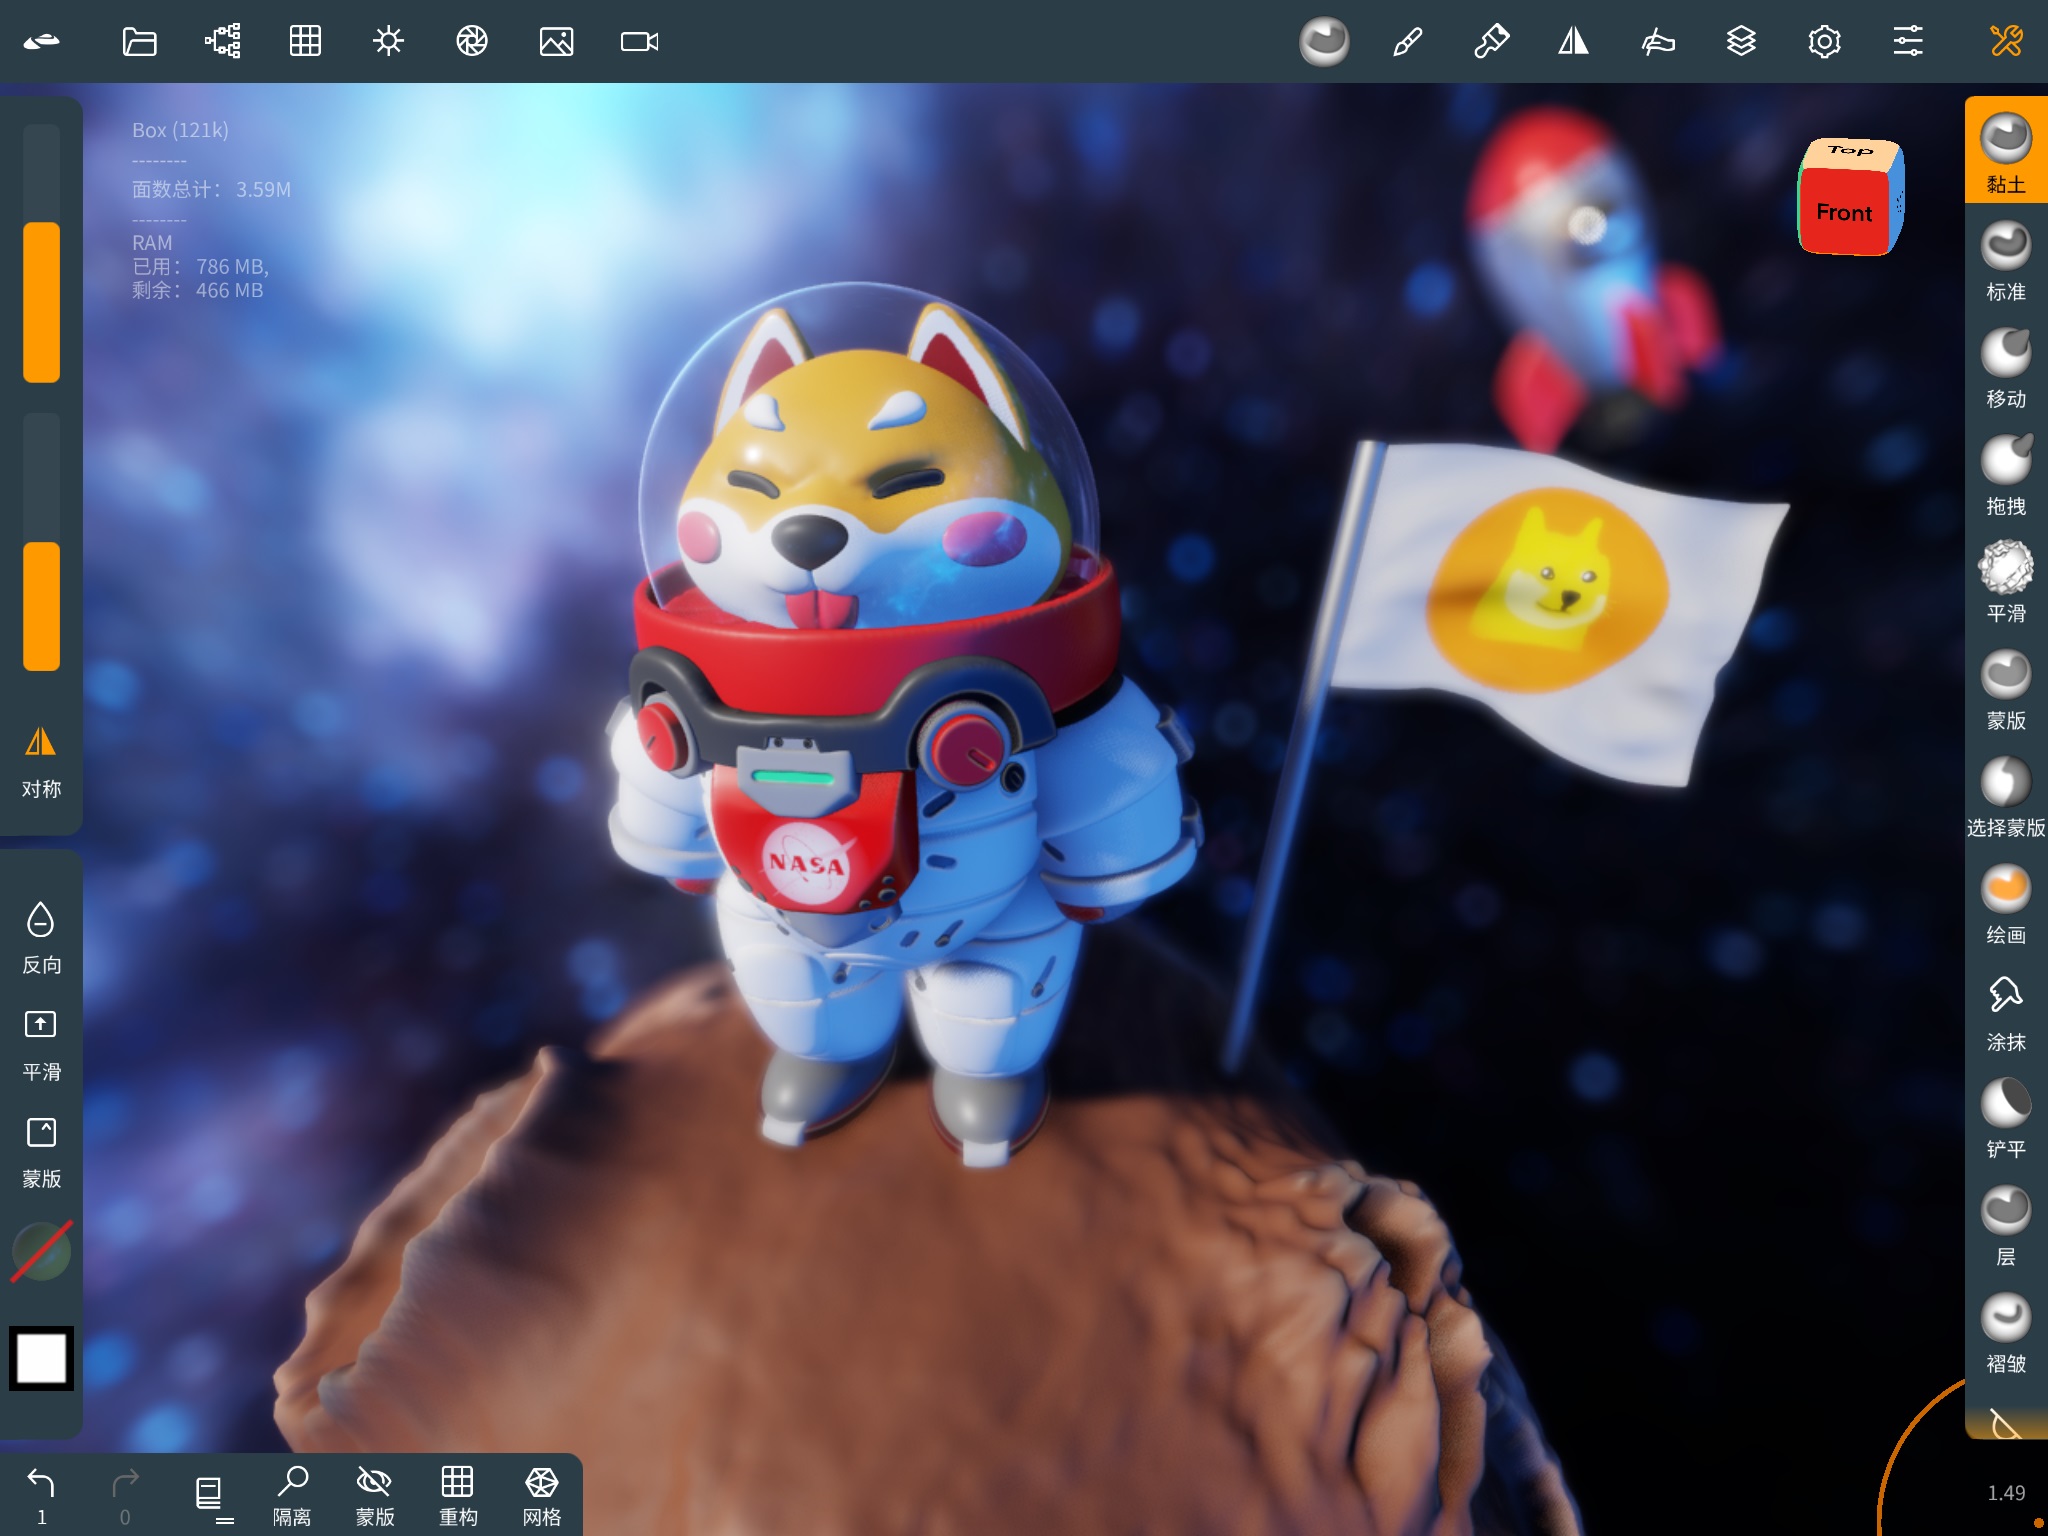Open the mirror symmetry options in top toolbar
The image size is (2048, 1536).
coord(1573,41)
